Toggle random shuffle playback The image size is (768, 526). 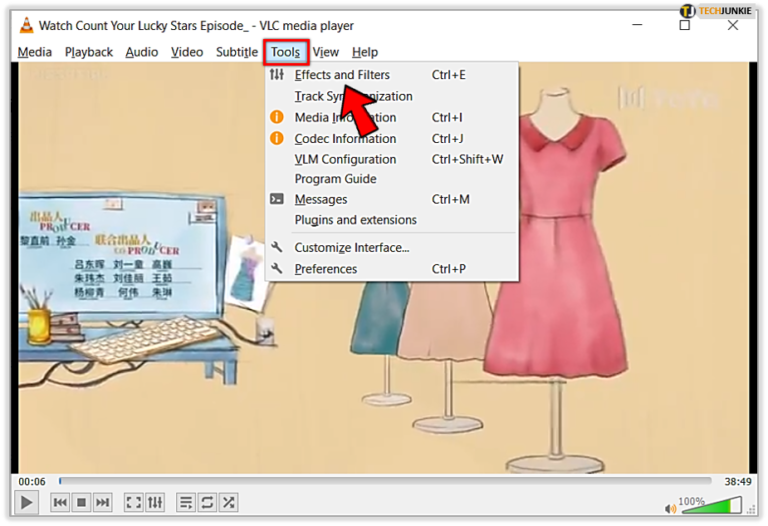[228, 502]
